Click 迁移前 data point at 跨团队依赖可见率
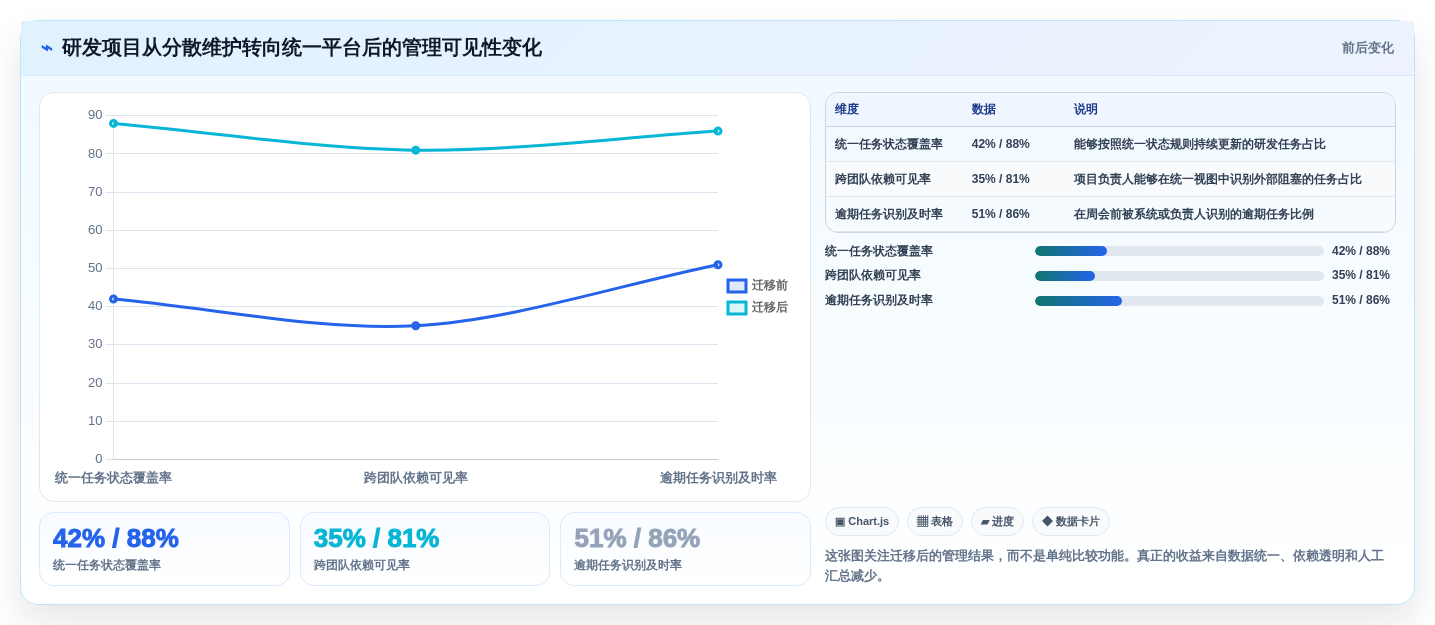 416,326
